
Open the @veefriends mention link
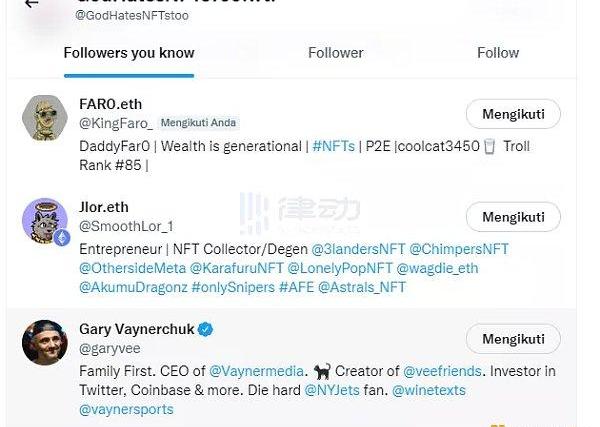tap(442, 371)
